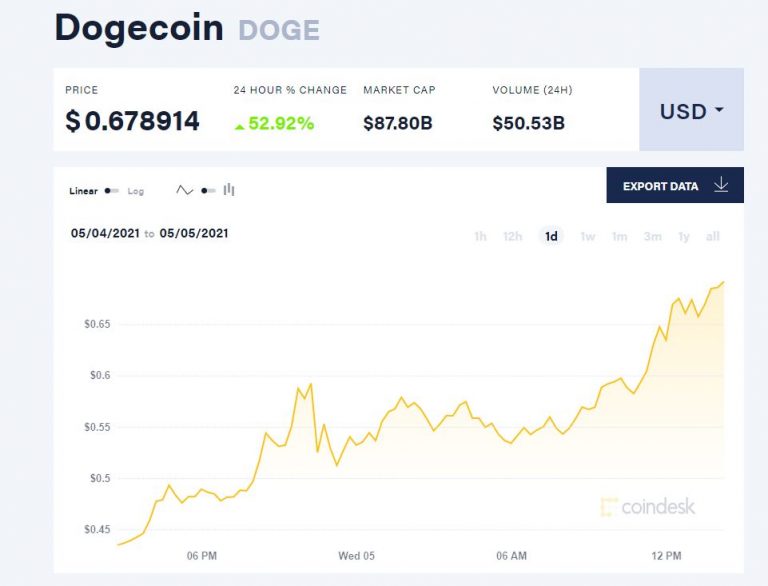Click the green 24-hour change arrow
Image resolution: width=768 pixels, height=586 pixels.
click(x=240, y=125)
